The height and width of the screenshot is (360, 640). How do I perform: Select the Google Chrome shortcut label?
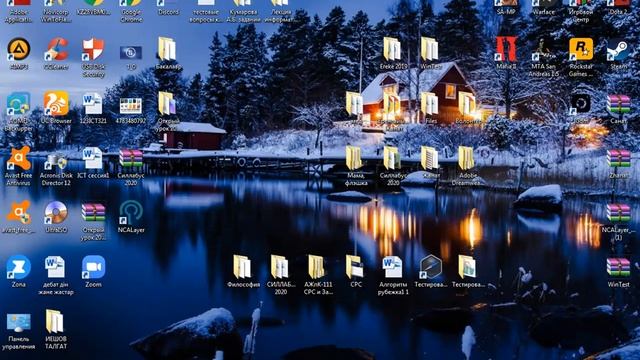coord(131,16)
